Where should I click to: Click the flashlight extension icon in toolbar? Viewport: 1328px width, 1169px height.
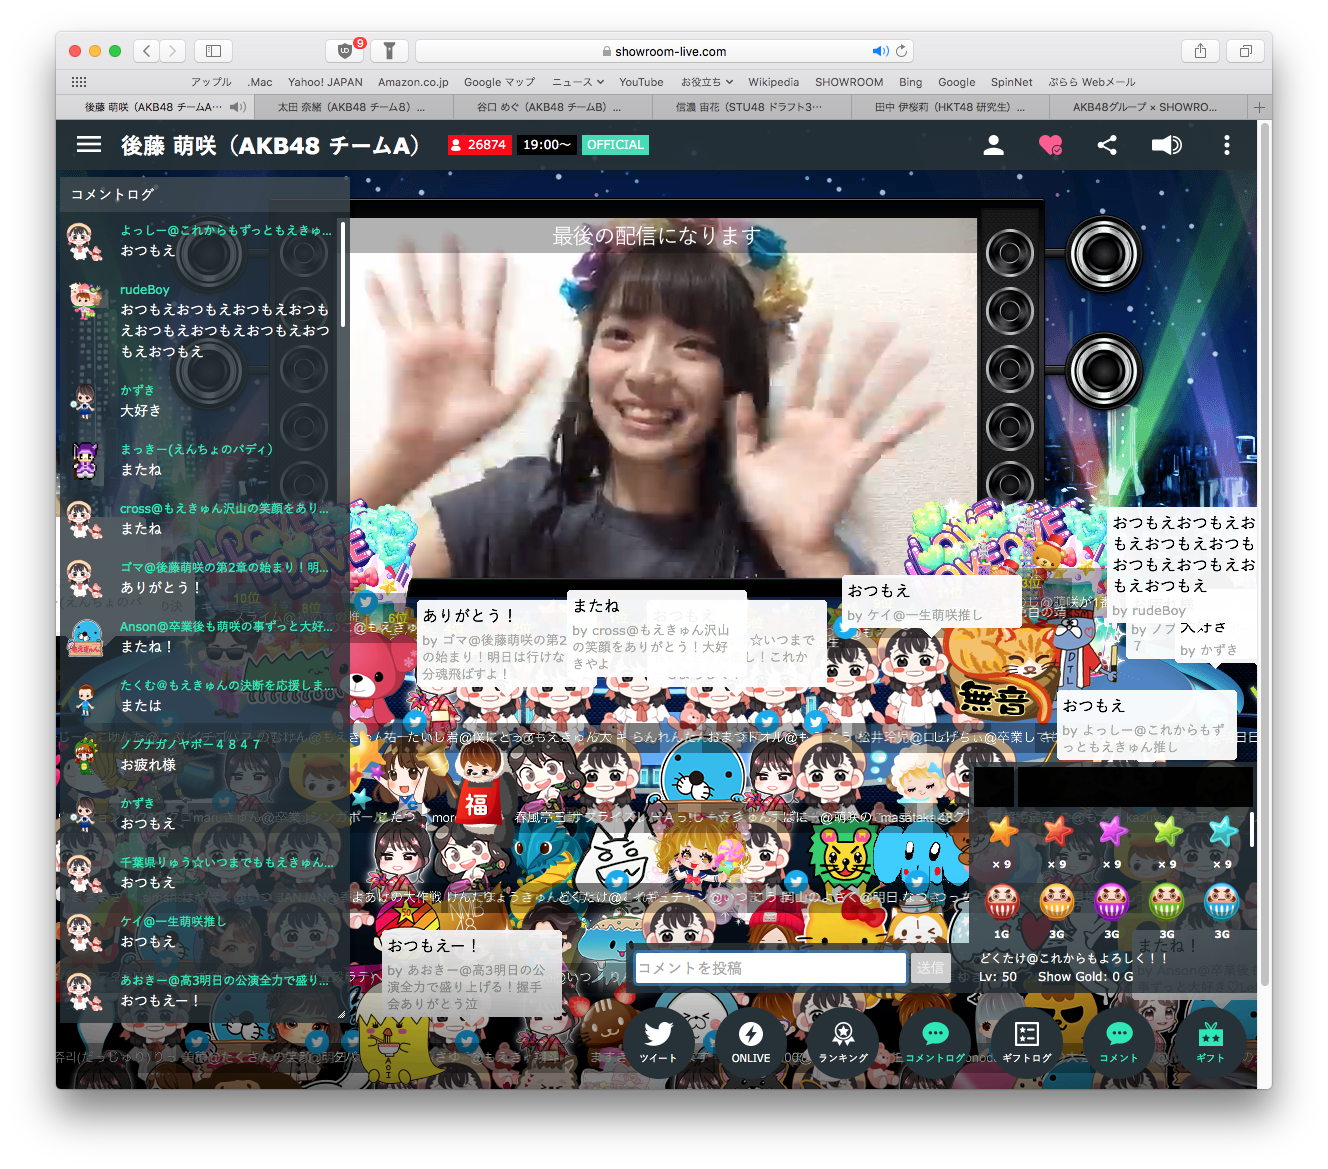[390, 51]
